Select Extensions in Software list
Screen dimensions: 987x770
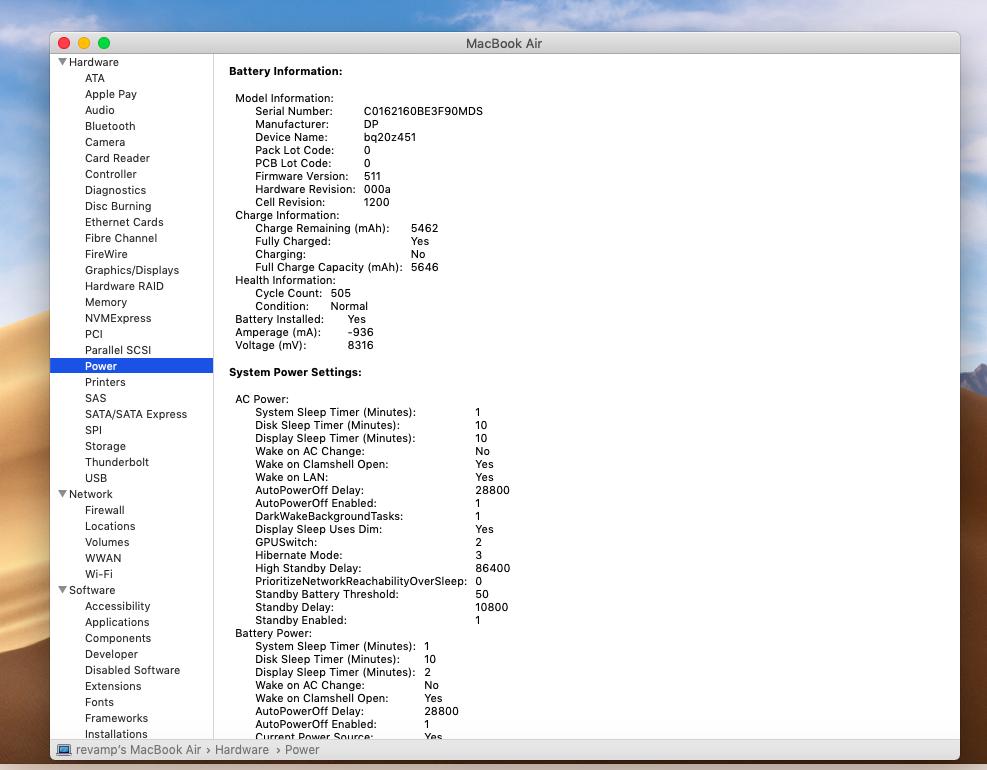click(x=113, y=686)
